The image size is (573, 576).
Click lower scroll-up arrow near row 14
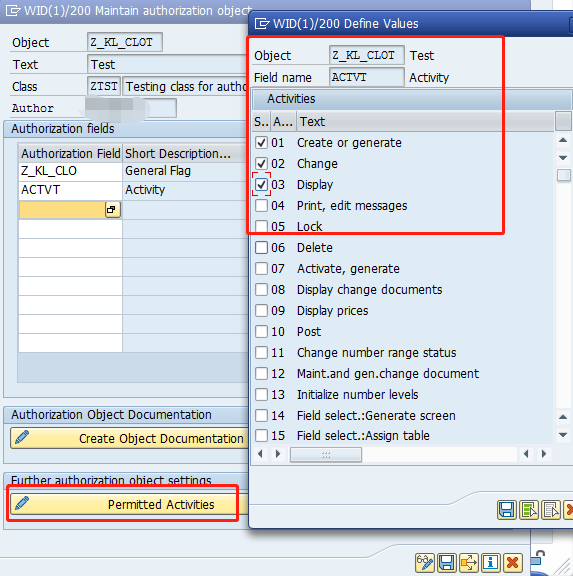(x=563, y=417)
